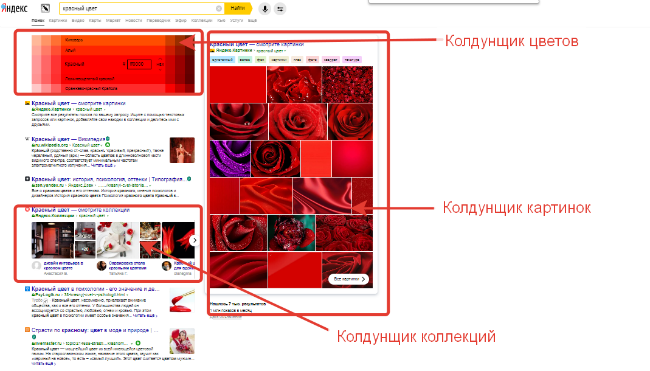Open red door interior collection thumbnail

coord(53,240)
